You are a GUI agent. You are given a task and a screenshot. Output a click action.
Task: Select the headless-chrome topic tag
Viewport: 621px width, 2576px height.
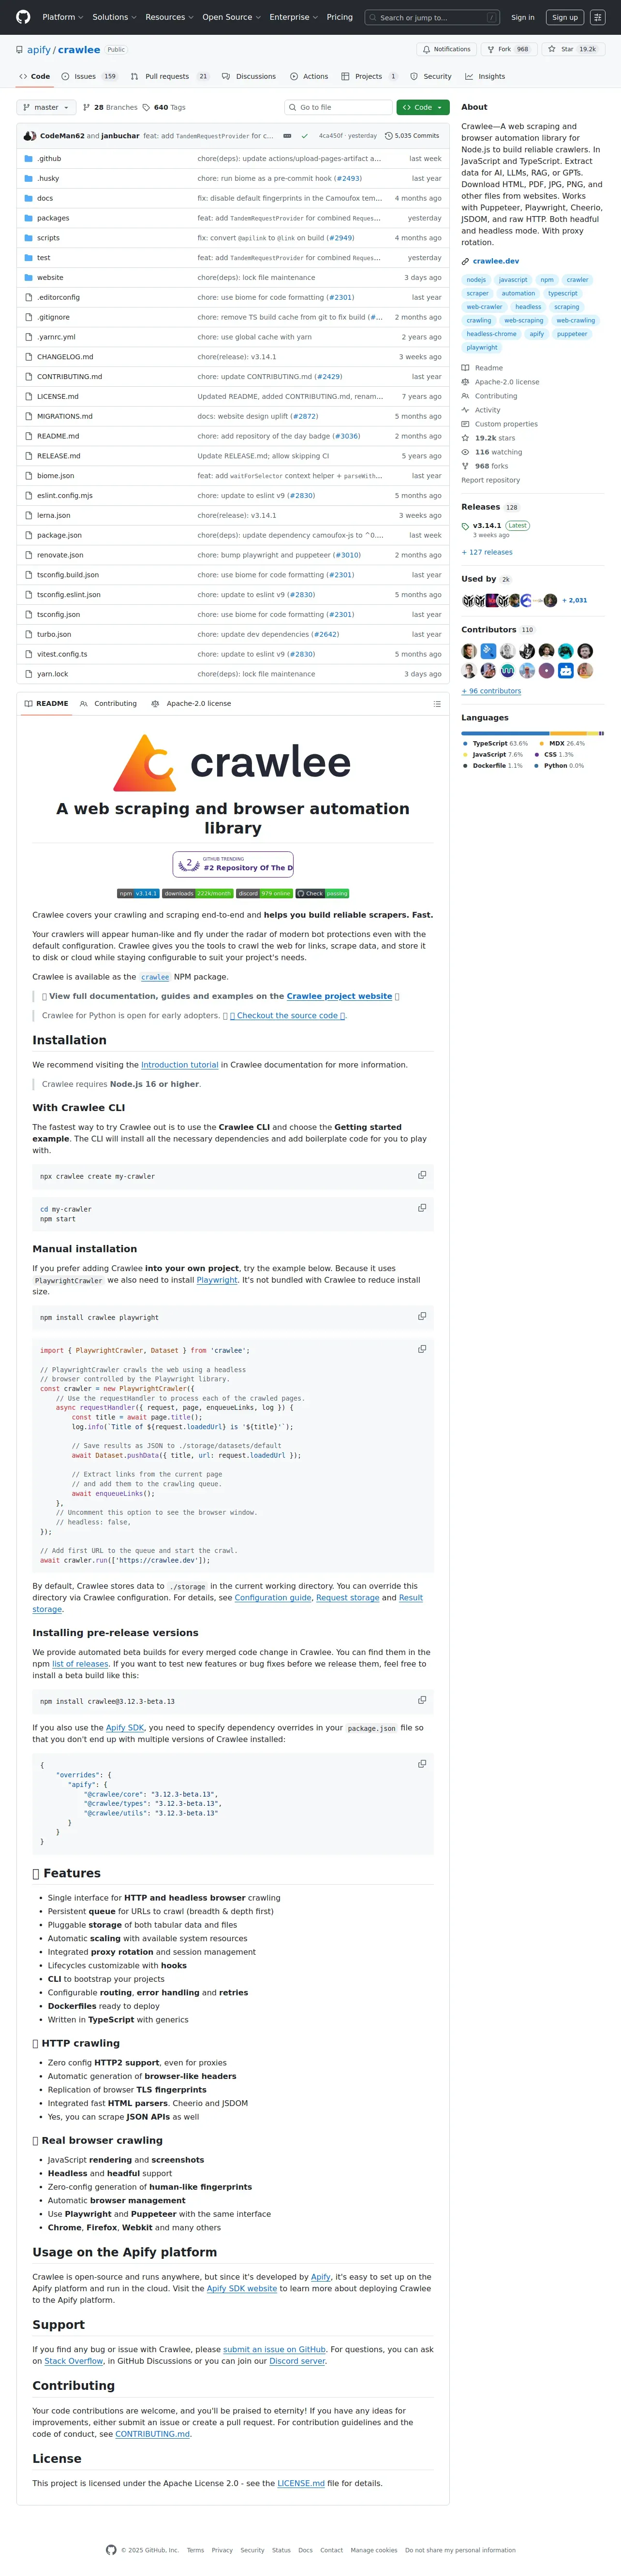(491, 334)
